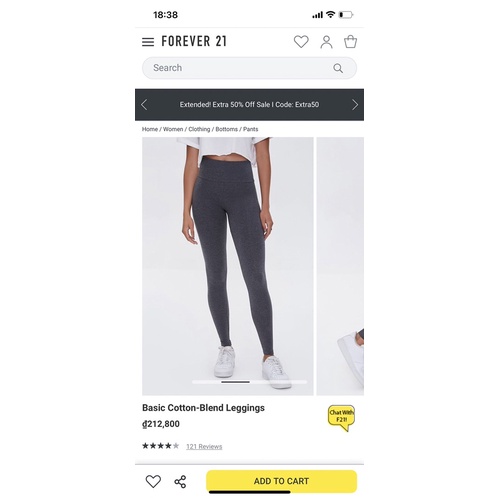
Task: Go to the Women breadcrumb
Action: click(173, 129)
